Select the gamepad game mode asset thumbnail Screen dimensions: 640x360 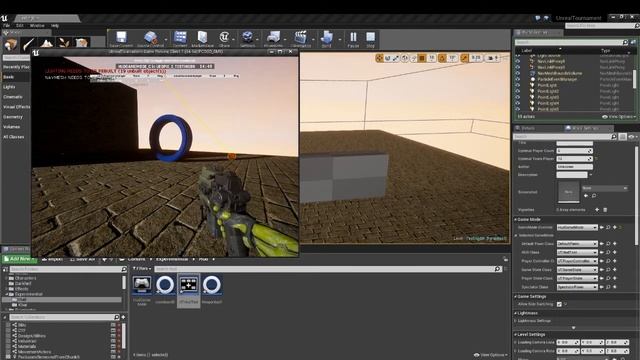[x=142, y=285]
